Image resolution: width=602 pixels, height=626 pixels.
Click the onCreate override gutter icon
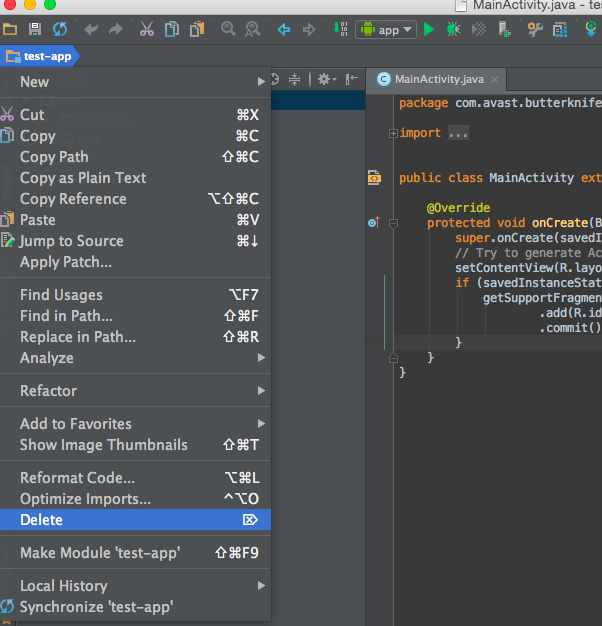[x=374, y=222]
